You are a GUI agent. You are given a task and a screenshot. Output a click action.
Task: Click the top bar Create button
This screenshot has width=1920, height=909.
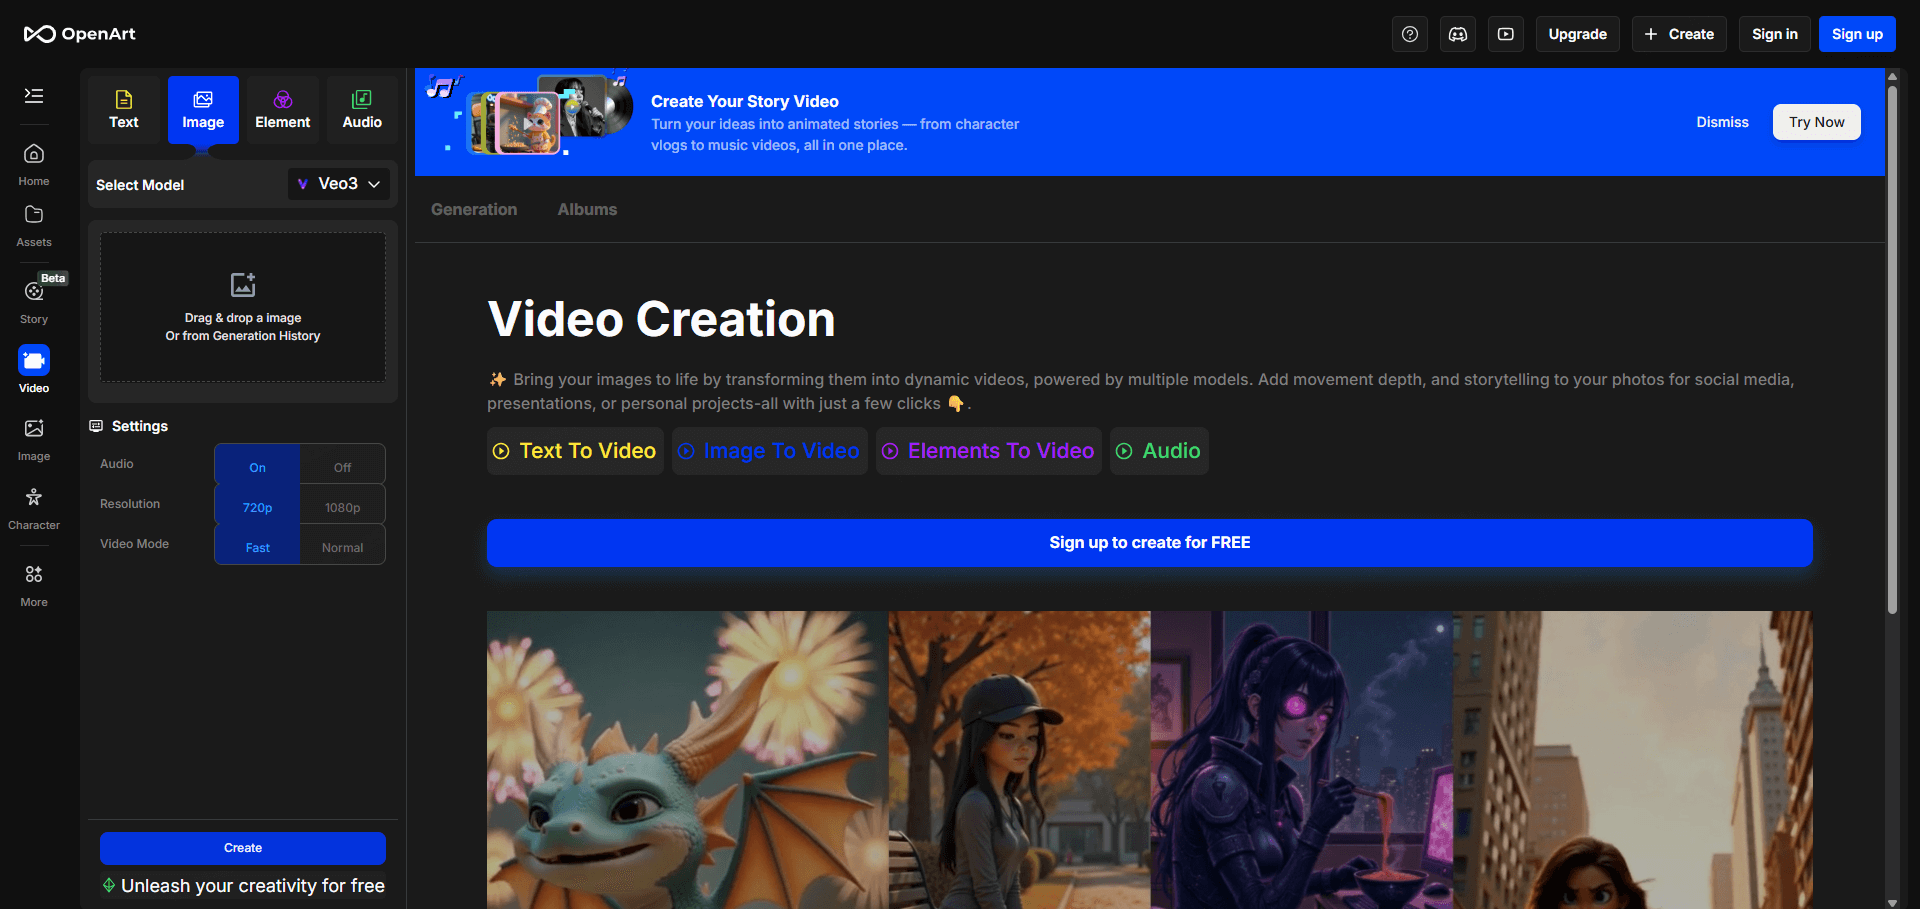[x=1679, y=34]
